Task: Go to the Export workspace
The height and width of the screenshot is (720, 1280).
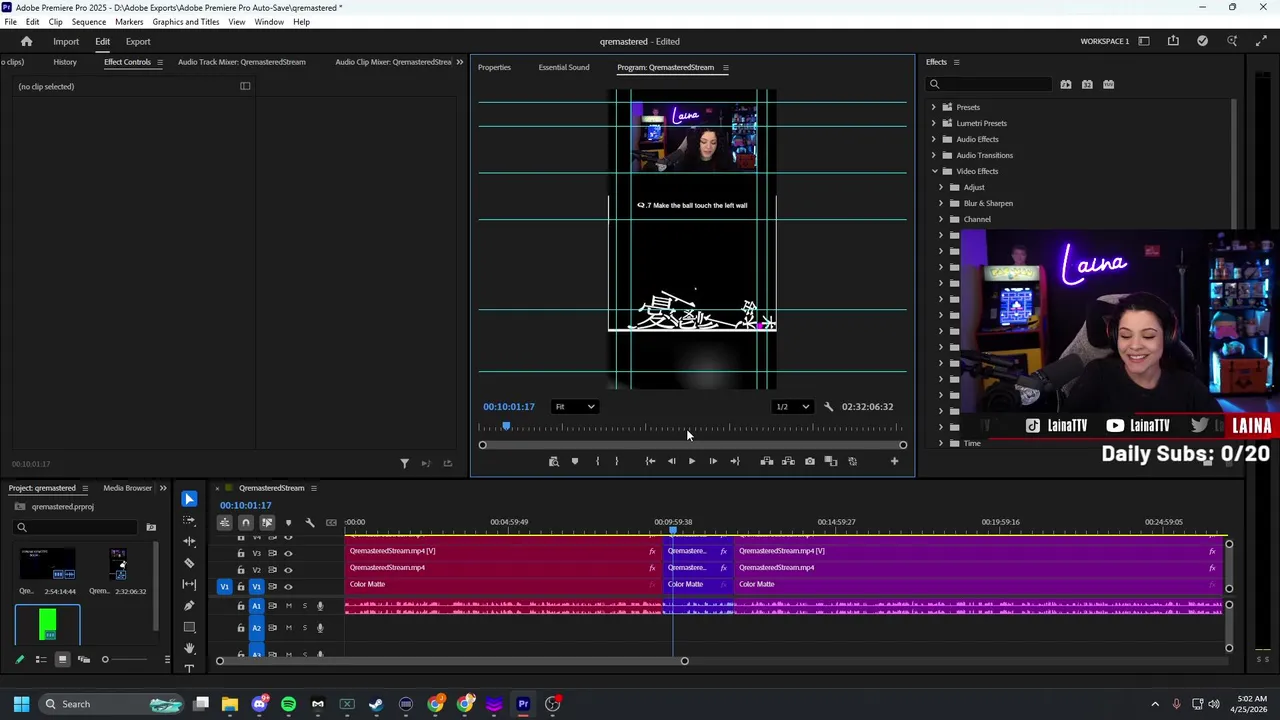Action: (x=138, y=42)
